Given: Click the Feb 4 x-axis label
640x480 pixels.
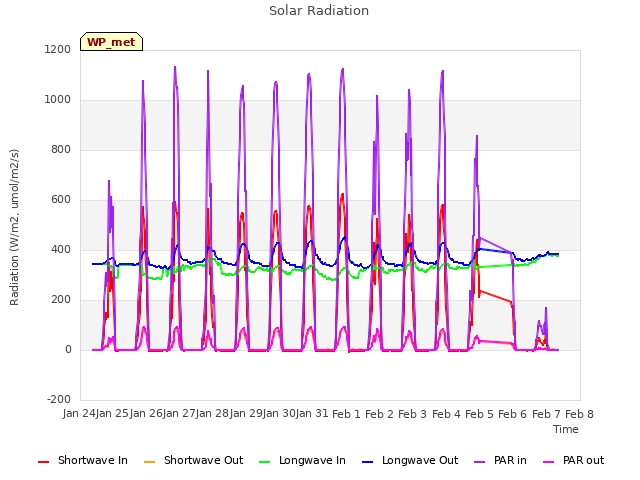Looking at the screenshot, I should point(446,414).
